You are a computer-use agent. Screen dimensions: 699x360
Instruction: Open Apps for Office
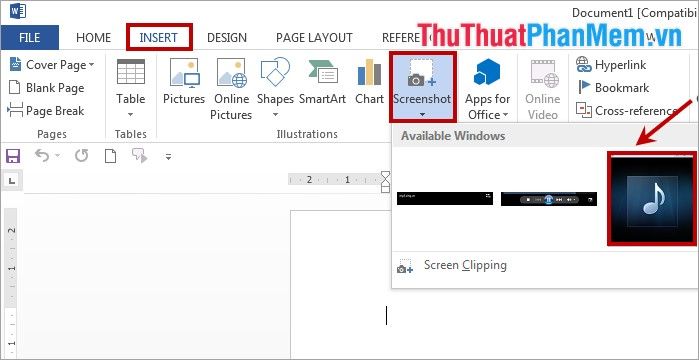[487, 89]
